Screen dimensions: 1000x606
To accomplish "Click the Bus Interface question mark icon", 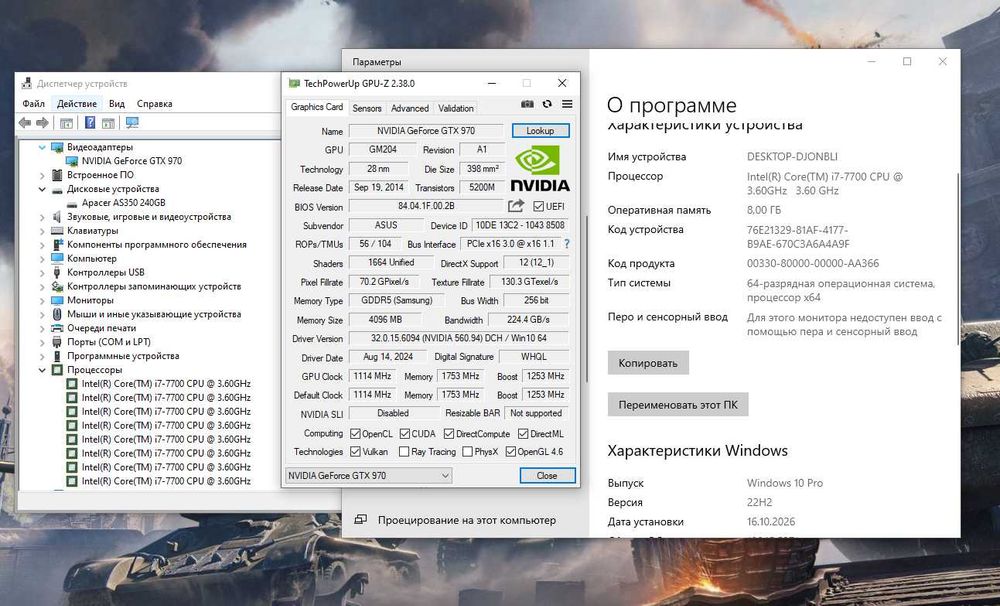I will tap(567, 244).
